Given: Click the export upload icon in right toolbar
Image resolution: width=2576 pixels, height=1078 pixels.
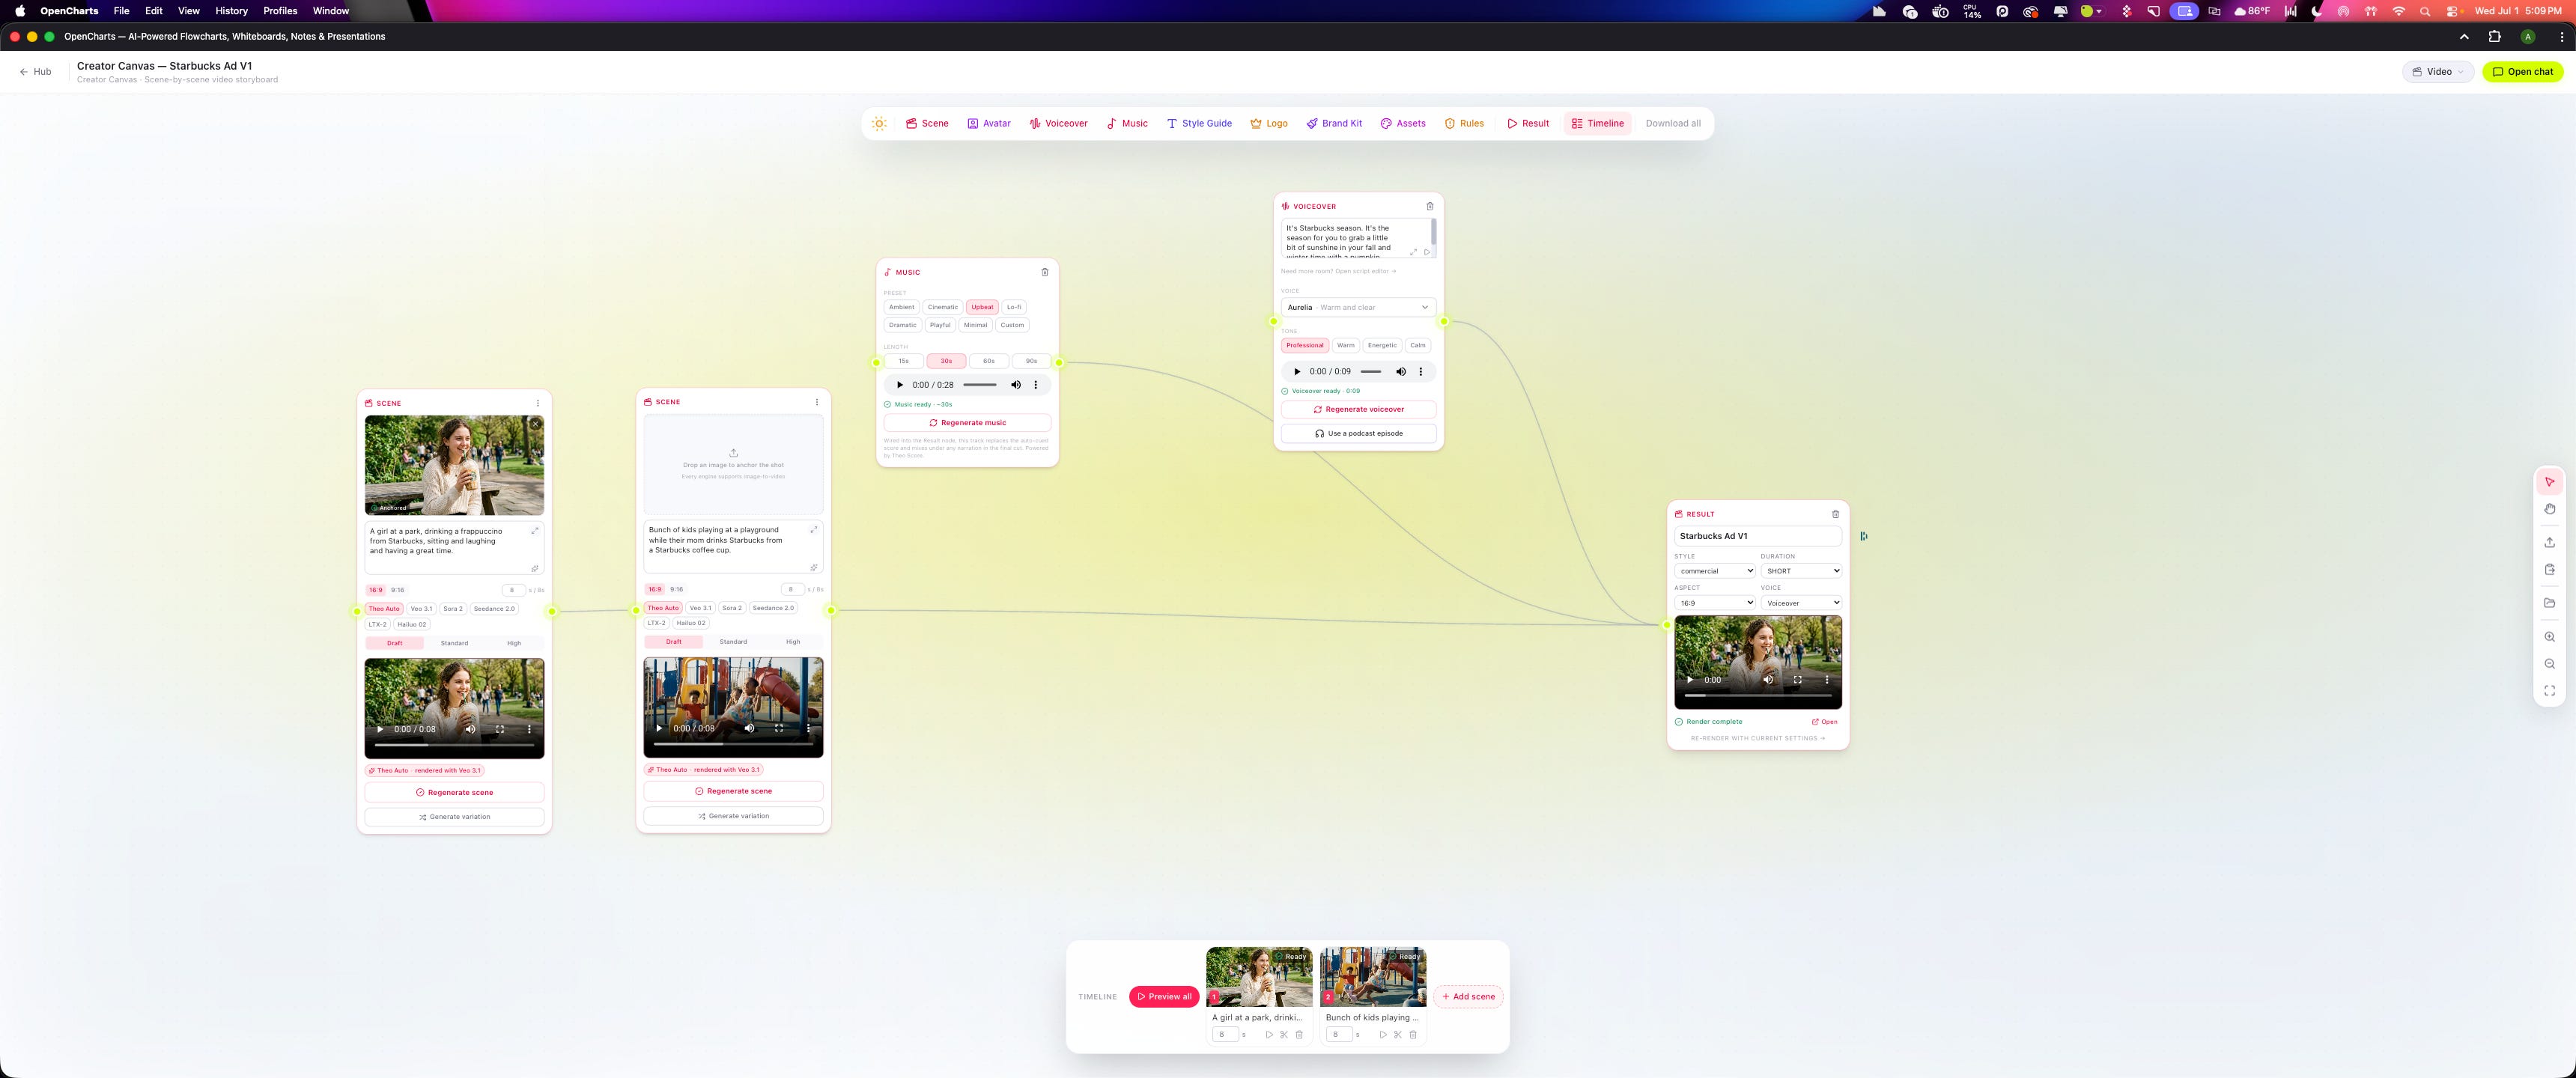Looking at the screenshot, I should (2549, 542).
